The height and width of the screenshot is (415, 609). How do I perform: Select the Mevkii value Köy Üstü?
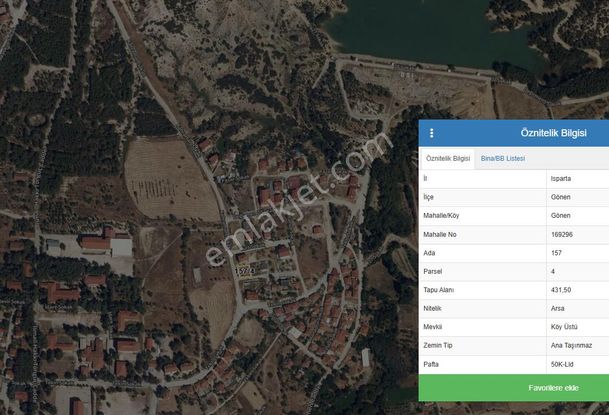coord(564,327)
